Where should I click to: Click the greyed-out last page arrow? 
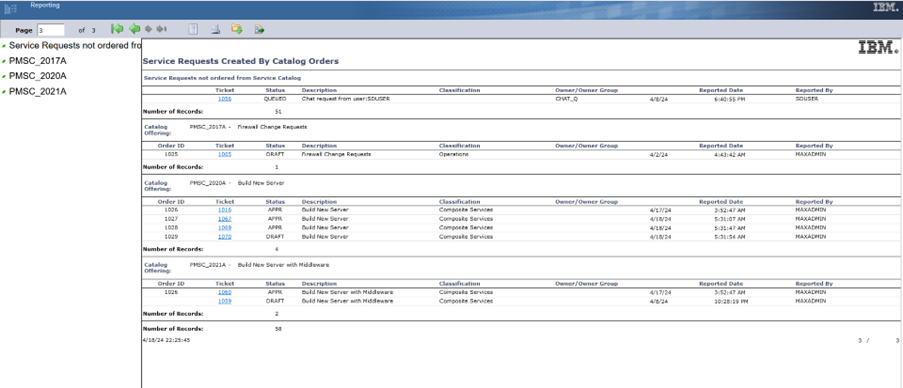click(x=162, y=29)
